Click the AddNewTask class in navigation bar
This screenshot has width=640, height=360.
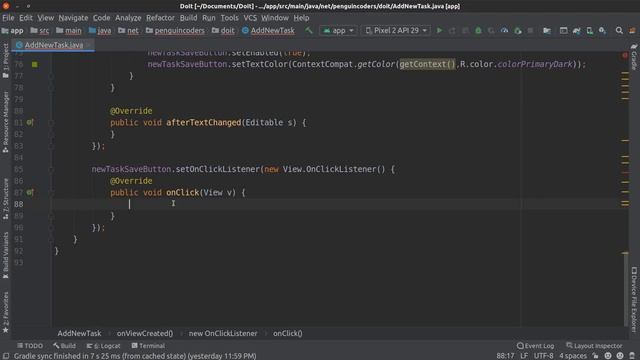point(268,30)
